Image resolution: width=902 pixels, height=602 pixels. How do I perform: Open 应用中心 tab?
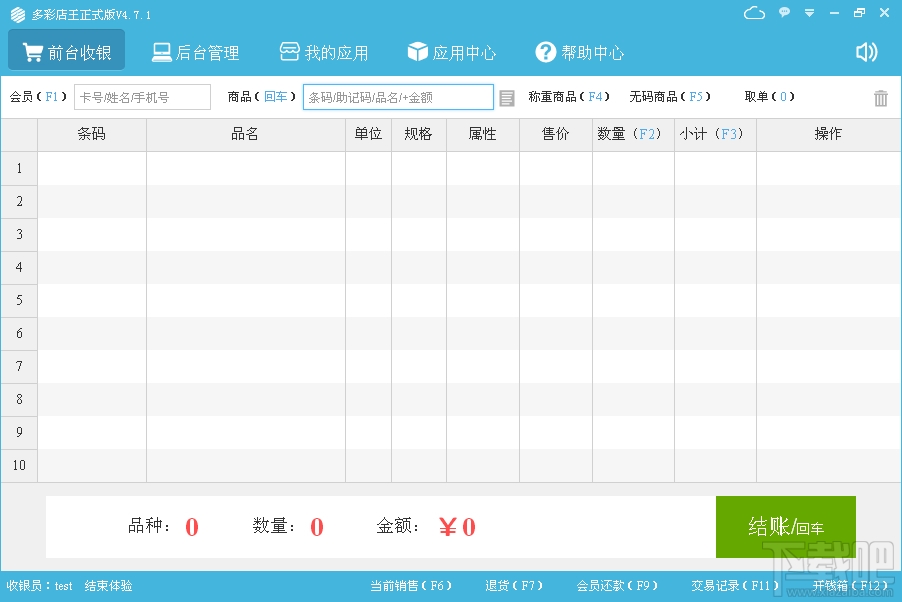pos(452,52)
